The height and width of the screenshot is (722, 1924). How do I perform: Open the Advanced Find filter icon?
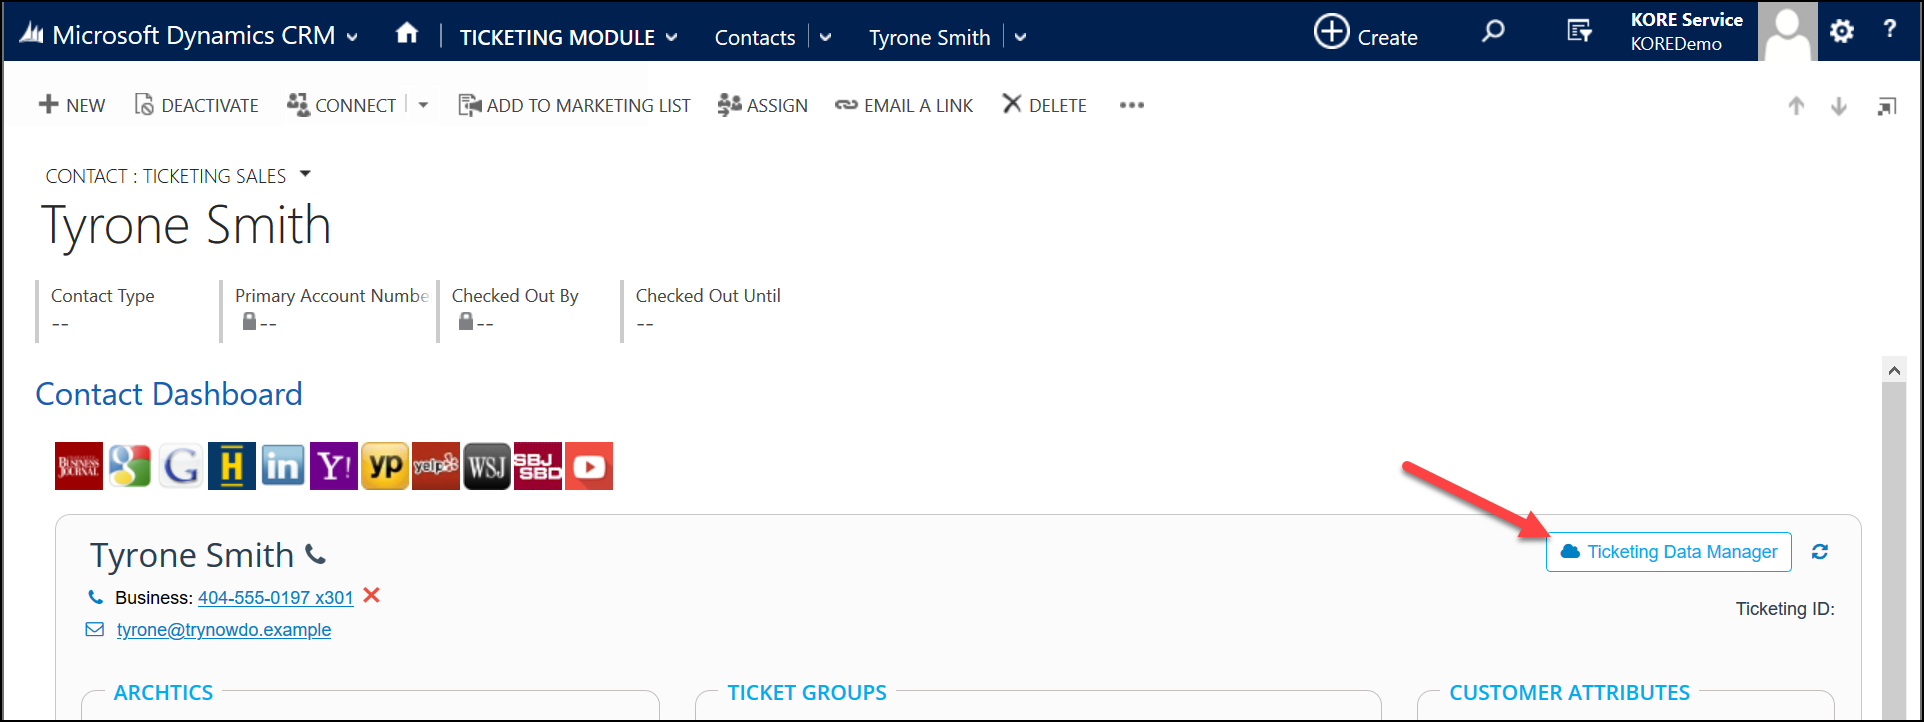(1580, 31)
